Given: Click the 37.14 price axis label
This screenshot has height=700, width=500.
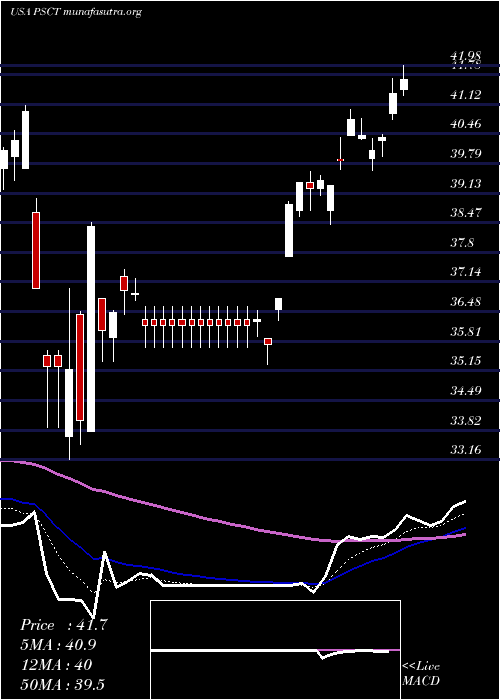Looking at the screenshot, I should pos(466,272).
